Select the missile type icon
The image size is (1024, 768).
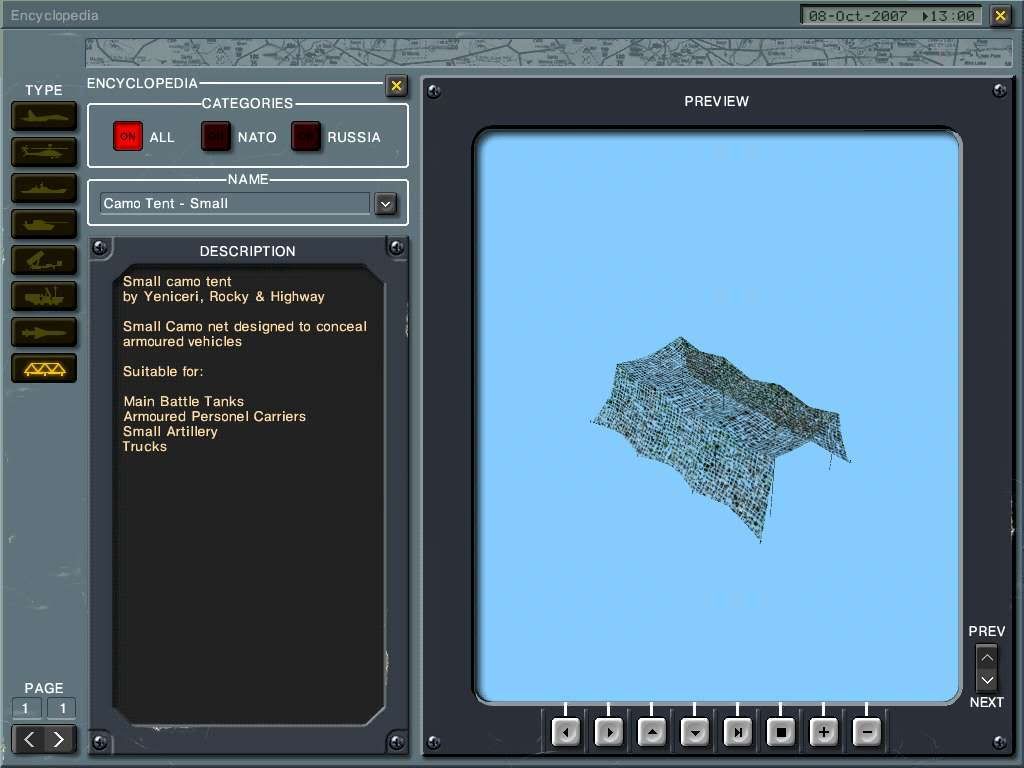pos(43,332)
